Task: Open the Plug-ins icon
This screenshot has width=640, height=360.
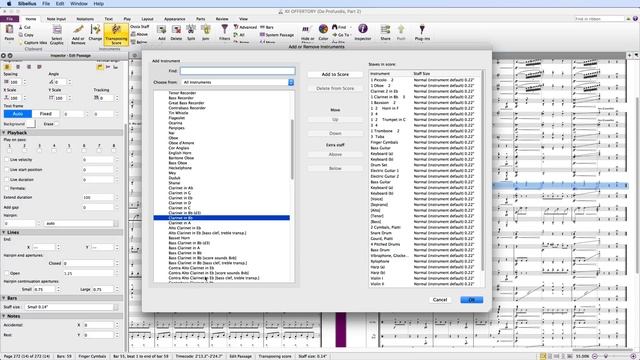Action: point(422,29)
